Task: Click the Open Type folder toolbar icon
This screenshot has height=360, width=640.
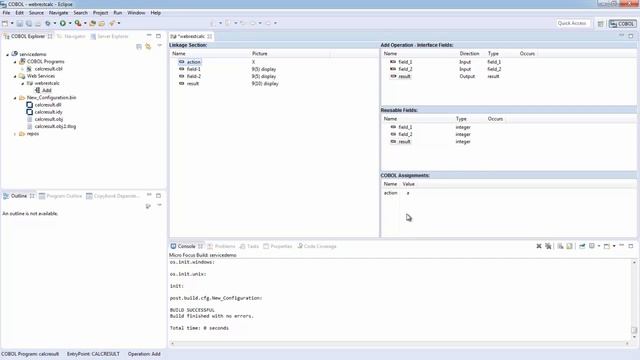Action: point(93,23)
